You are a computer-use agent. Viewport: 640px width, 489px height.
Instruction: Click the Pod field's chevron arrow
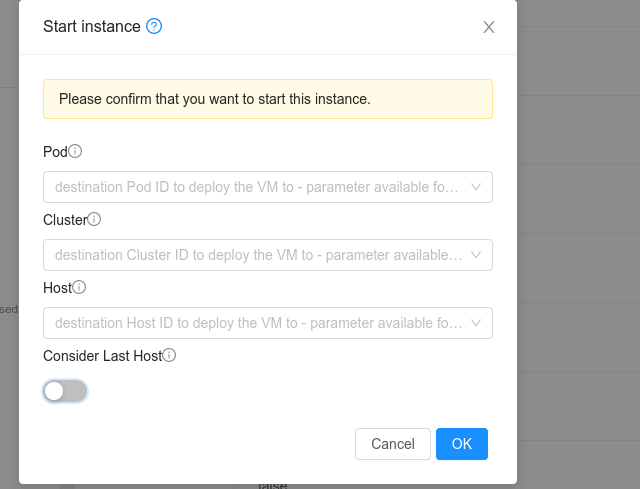pyautogui.click(x=476, y=187)
